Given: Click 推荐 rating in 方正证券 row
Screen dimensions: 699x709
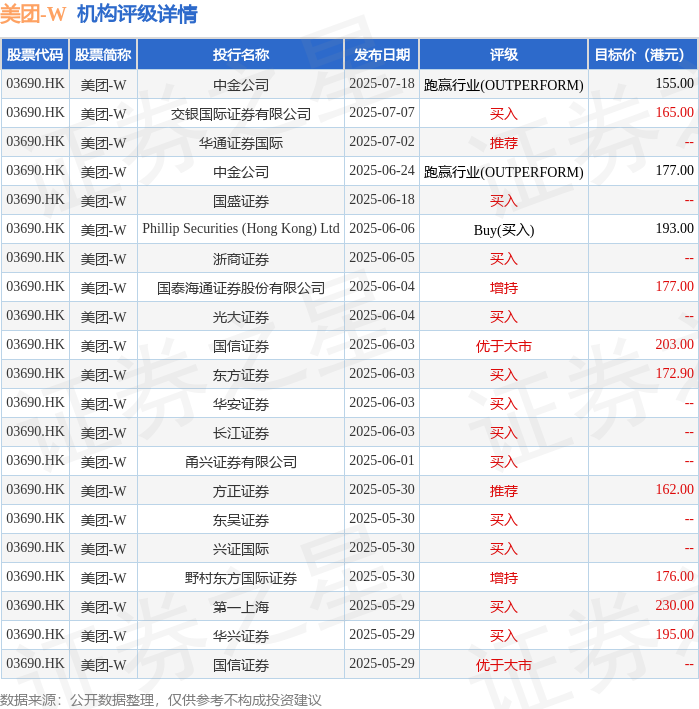Looking at the screenshot, I should click(x=504, y=491).
